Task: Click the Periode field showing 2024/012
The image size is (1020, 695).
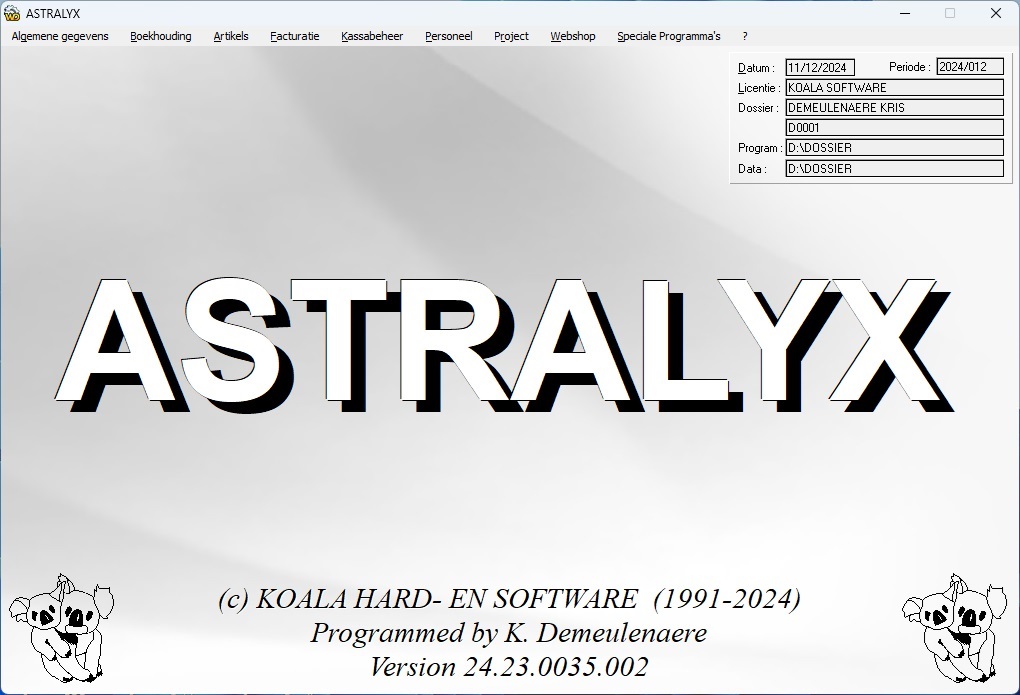Action: [x=970, y=67]
